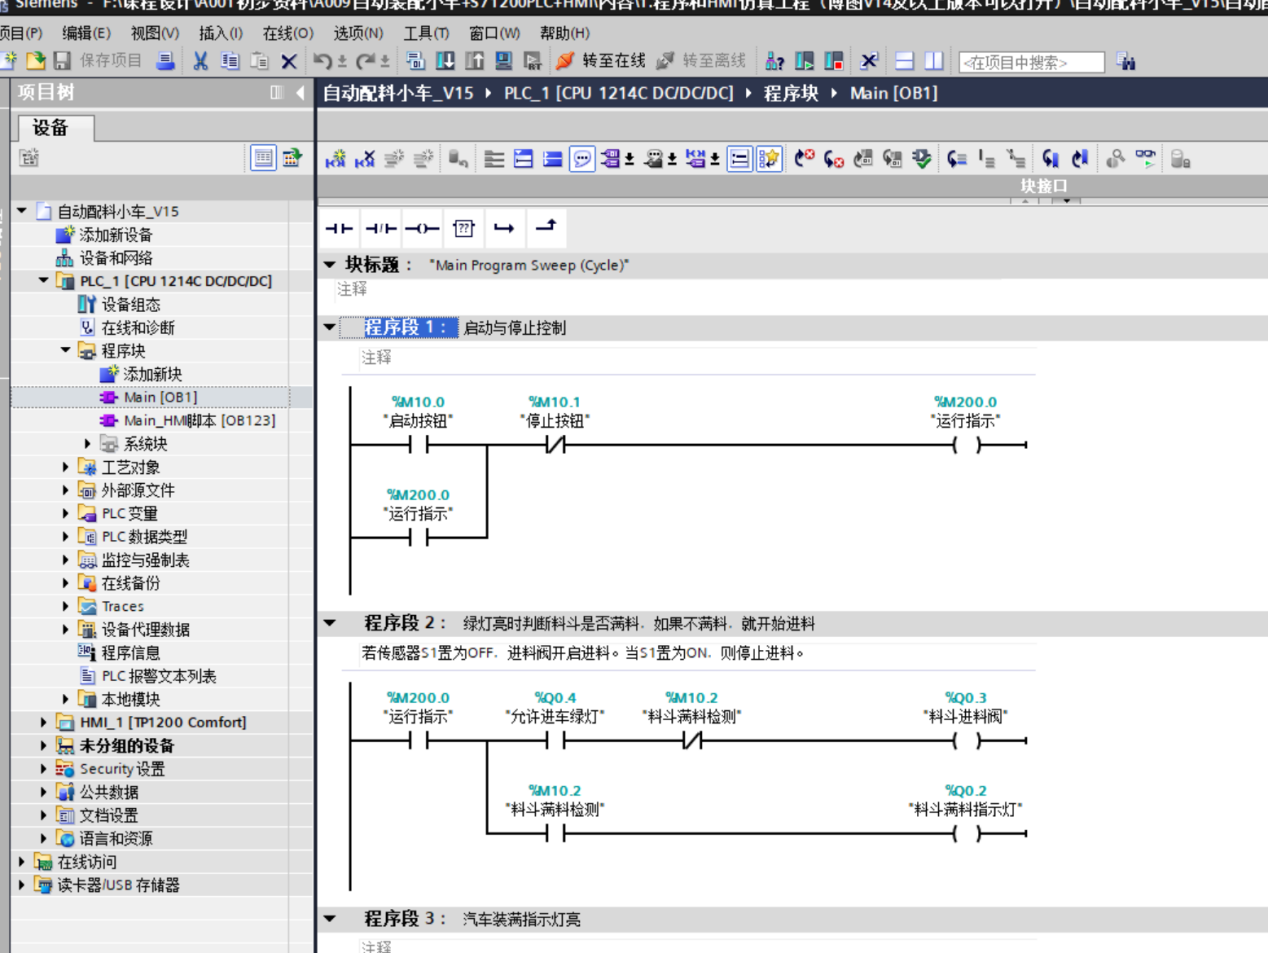Viewport: 1268px width, 953px height.
Task: Expand the PLC 变量 folder
Action: click(66, 513)
